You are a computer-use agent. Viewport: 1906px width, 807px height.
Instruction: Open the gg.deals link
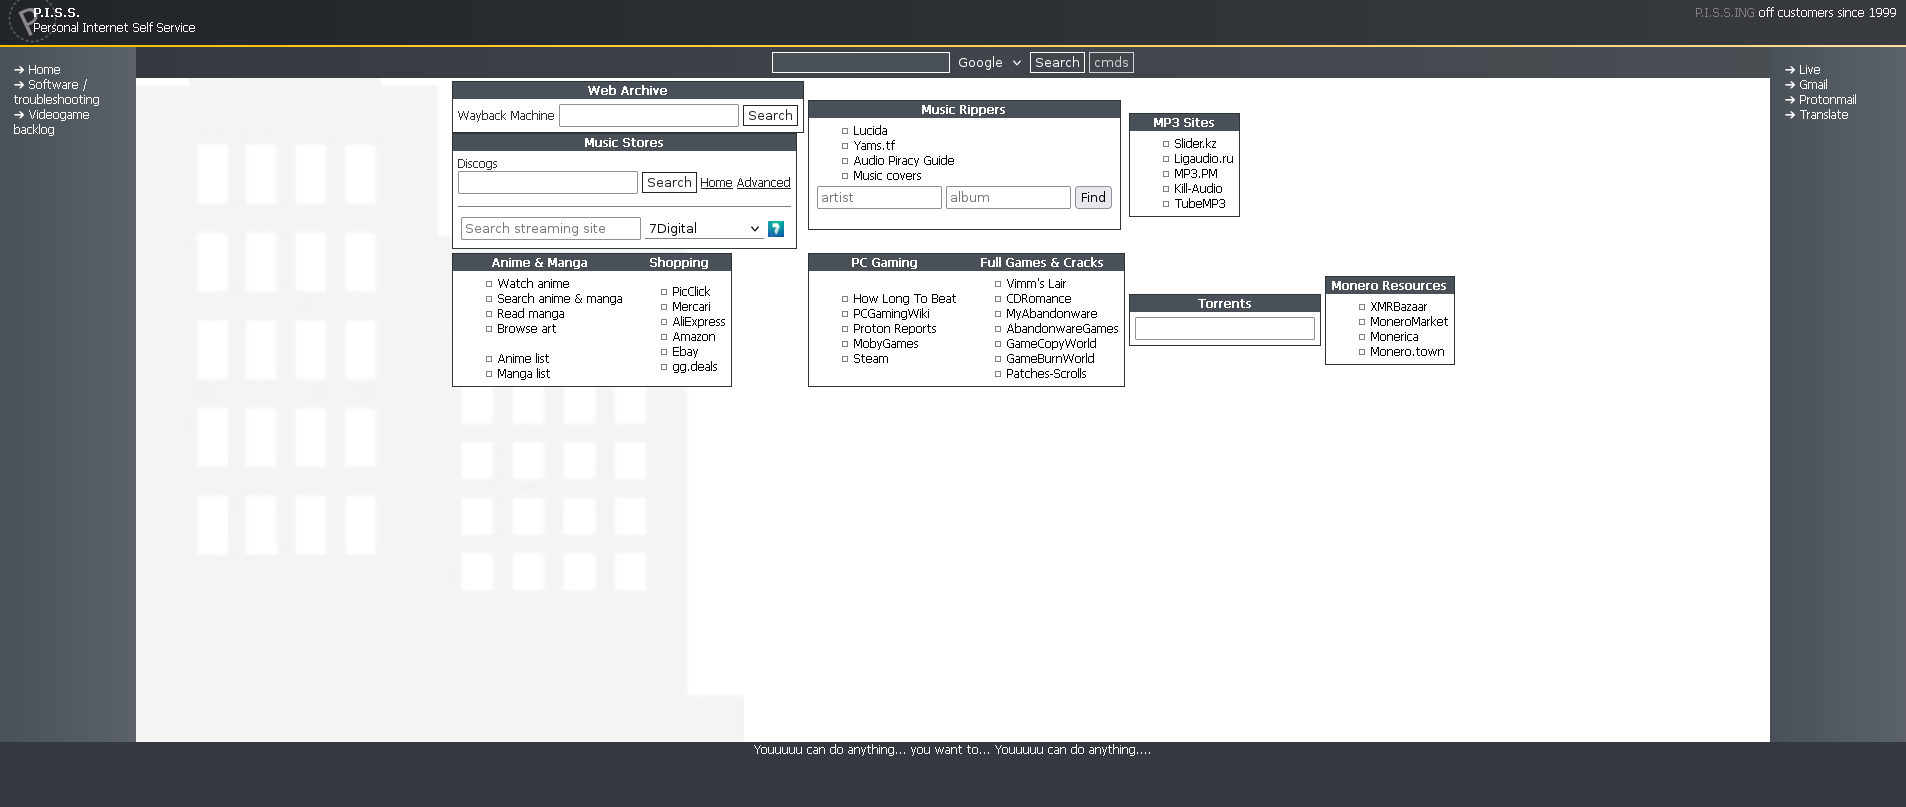pos(694,367)
